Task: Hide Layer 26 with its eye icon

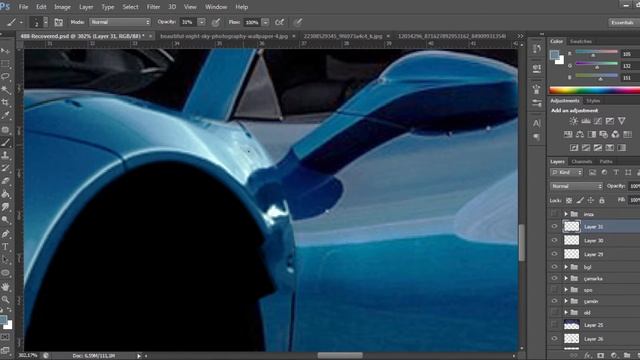Action: tap(554, 339)
